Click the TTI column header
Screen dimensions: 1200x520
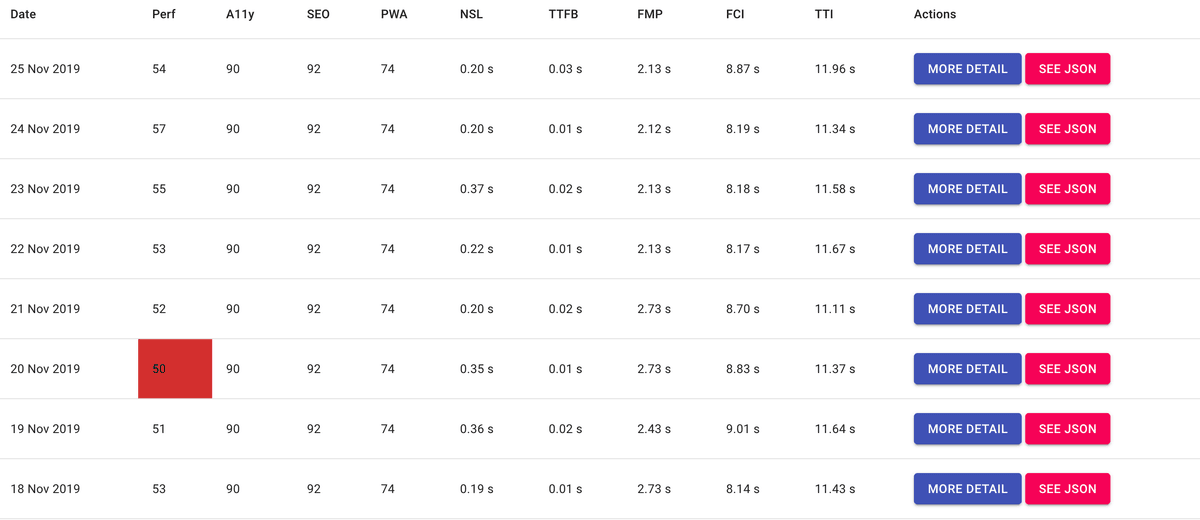coord(824,15)
